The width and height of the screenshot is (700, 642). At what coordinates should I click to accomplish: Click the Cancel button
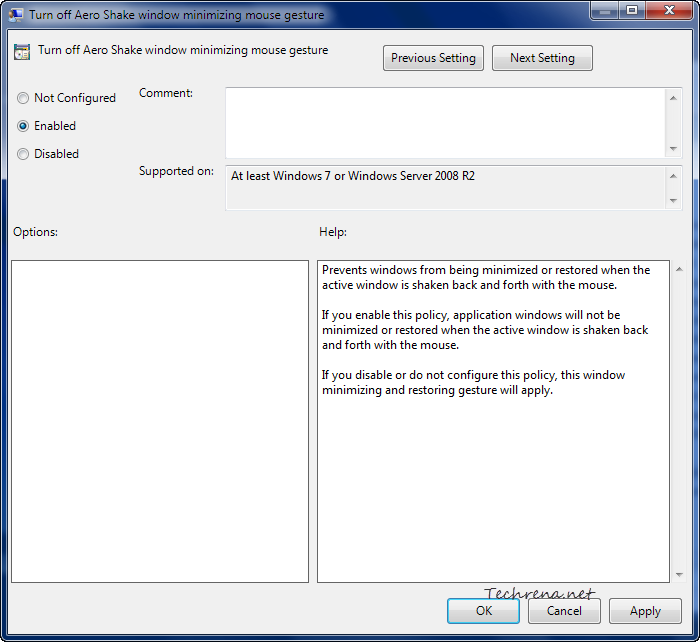click(564, 611)
